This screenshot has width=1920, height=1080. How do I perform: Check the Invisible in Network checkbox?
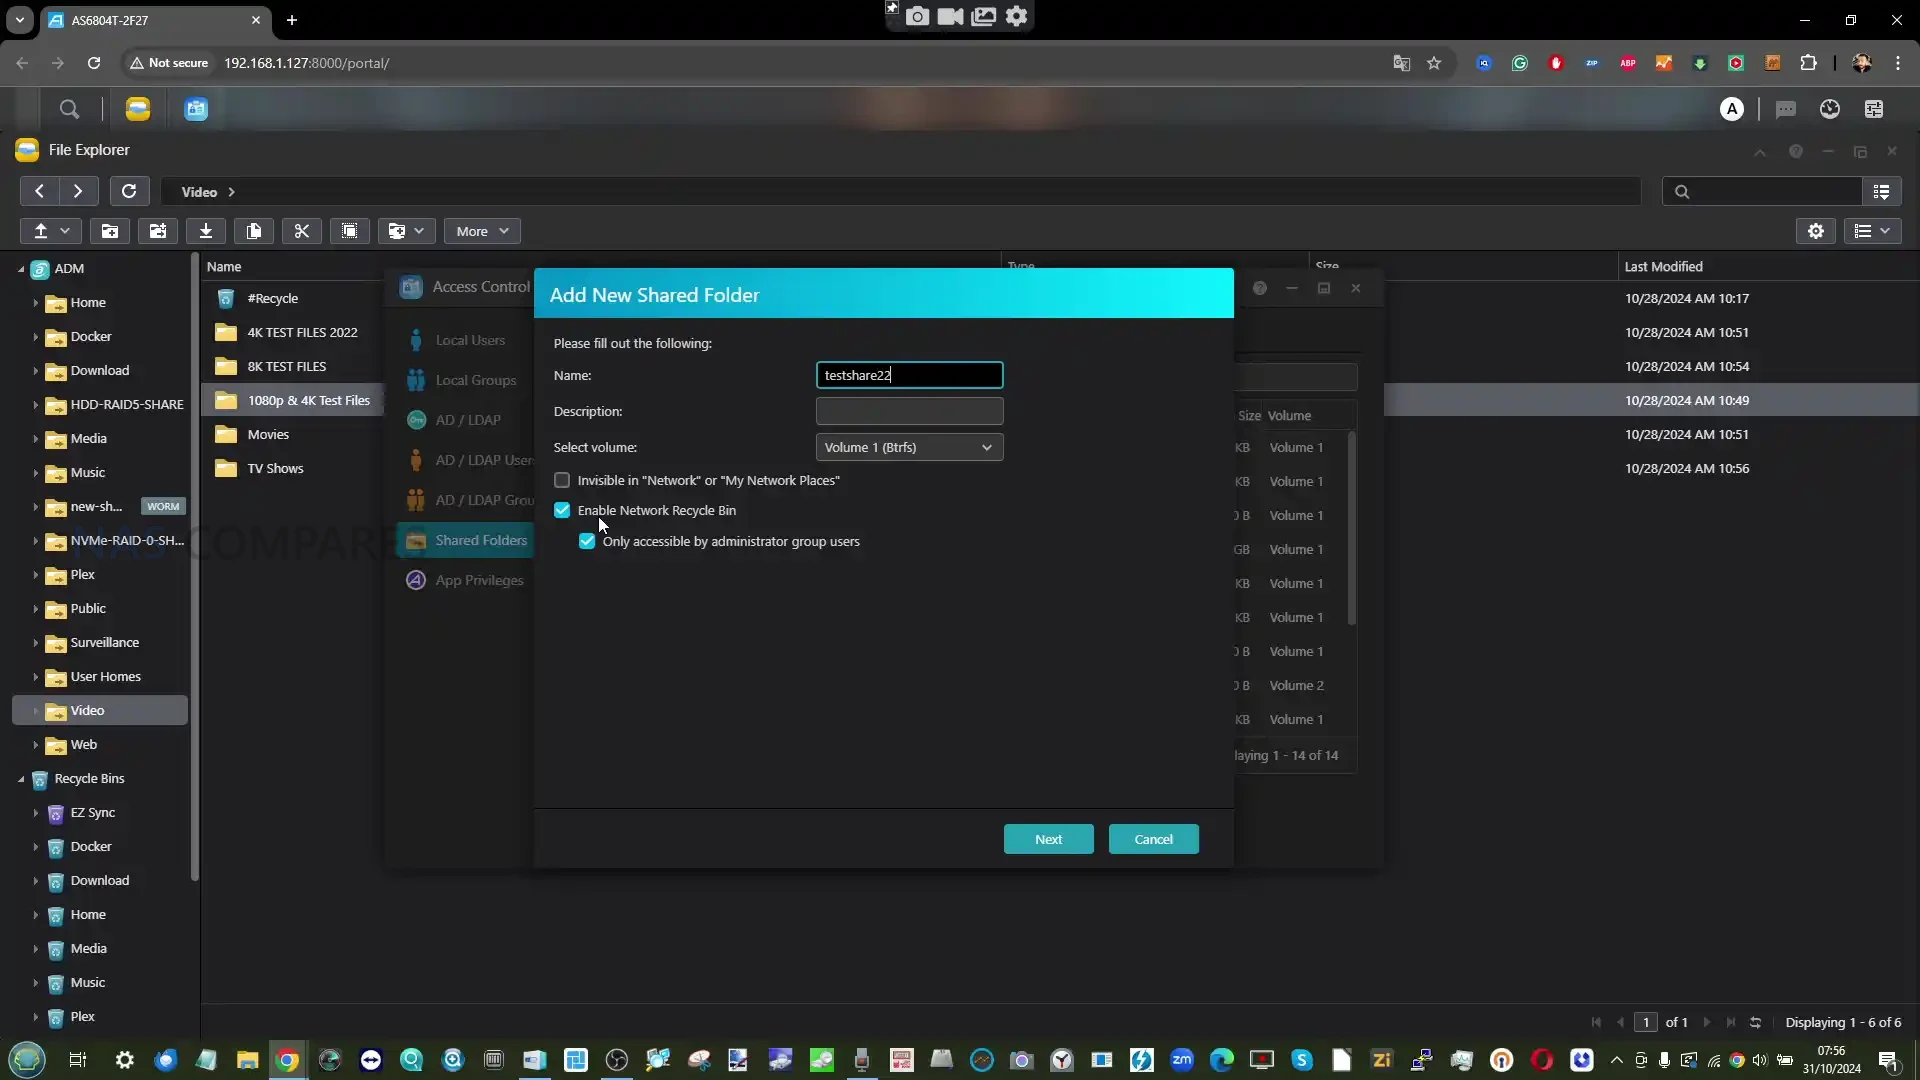coord(562,480)
